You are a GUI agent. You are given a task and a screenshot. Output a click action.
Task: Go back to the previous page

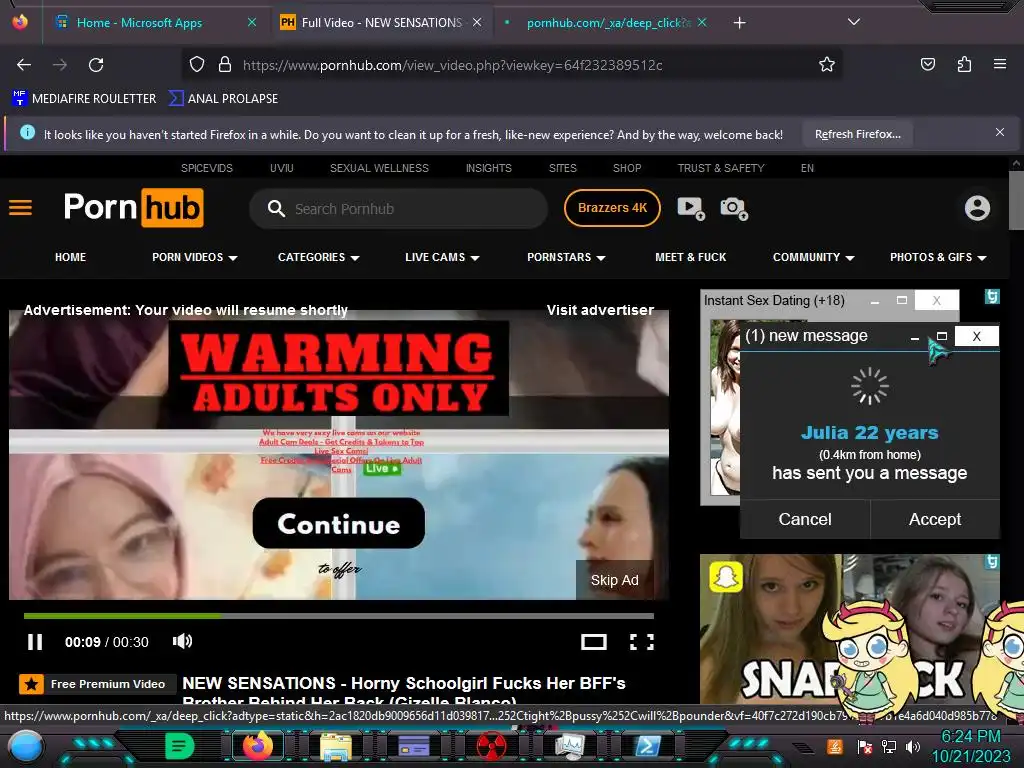(24, 65)
